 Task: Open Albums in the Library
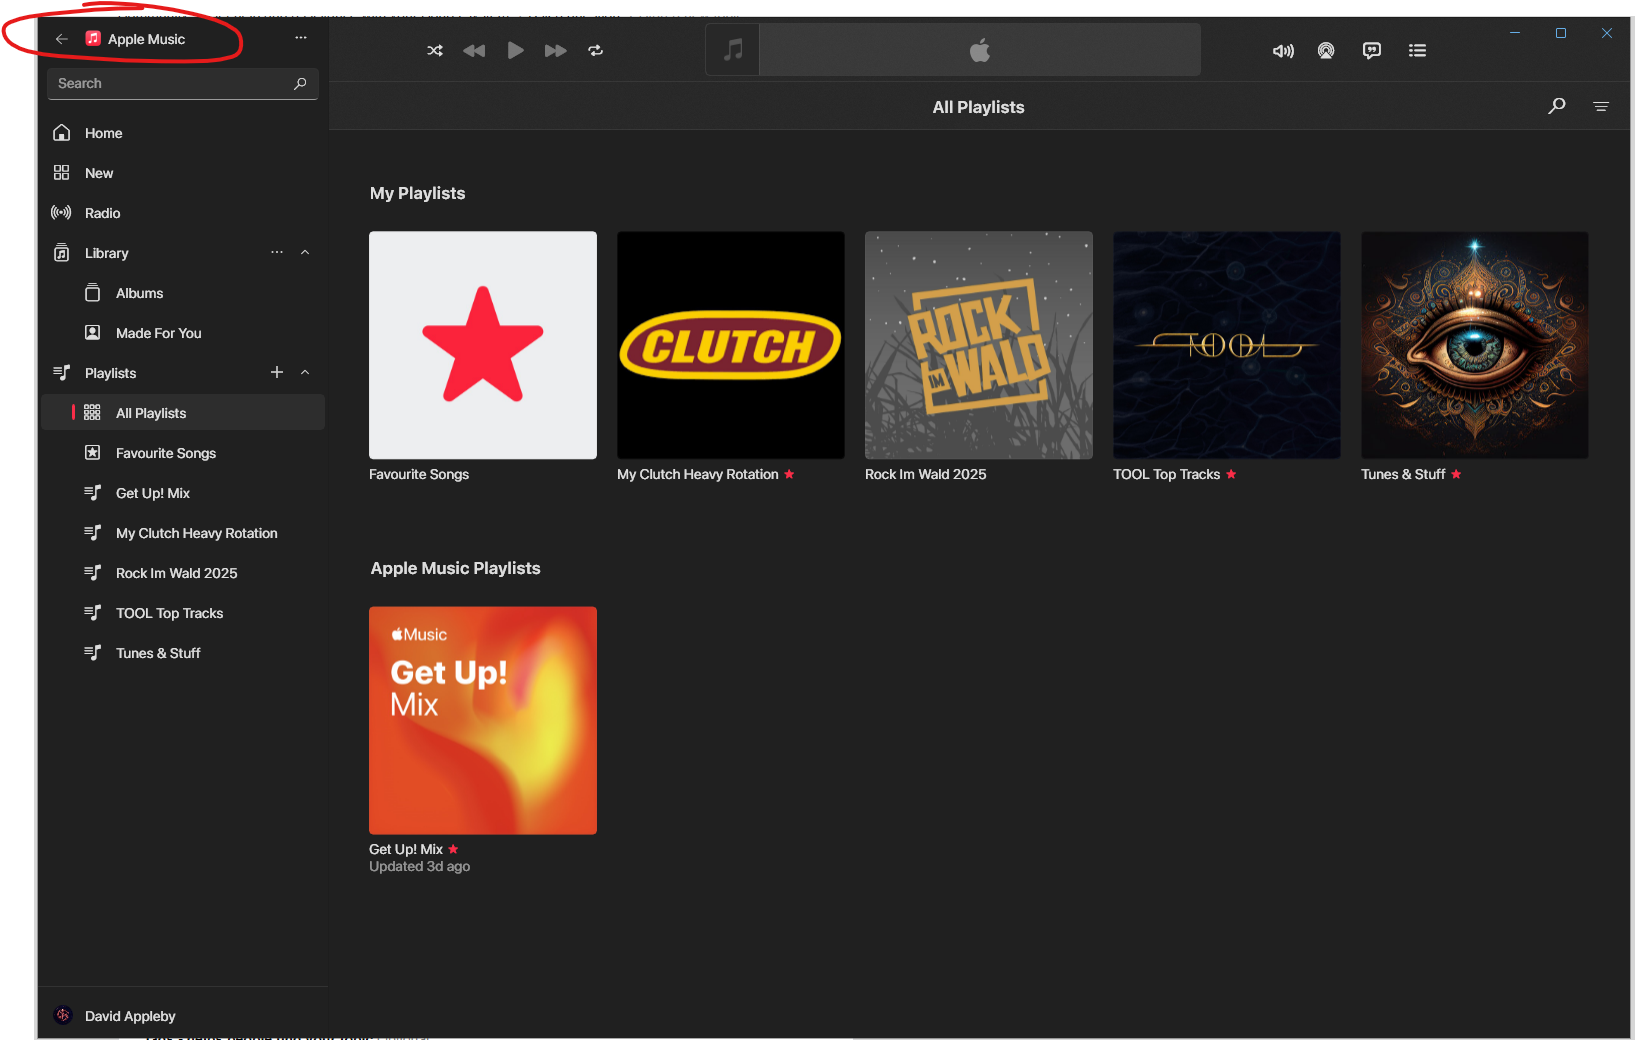coord(183,293)
